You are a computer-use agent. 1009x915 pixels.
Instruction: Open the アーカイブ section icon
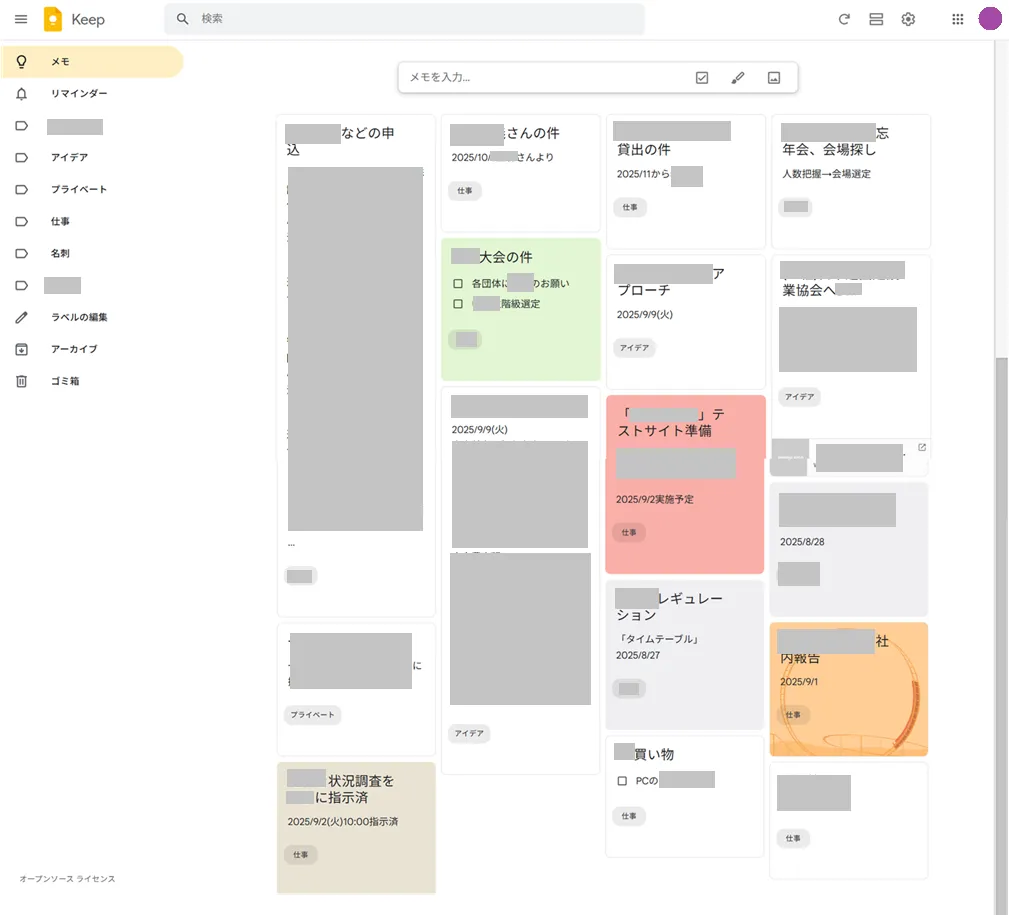pyautogui.click(x=21, y=350)
